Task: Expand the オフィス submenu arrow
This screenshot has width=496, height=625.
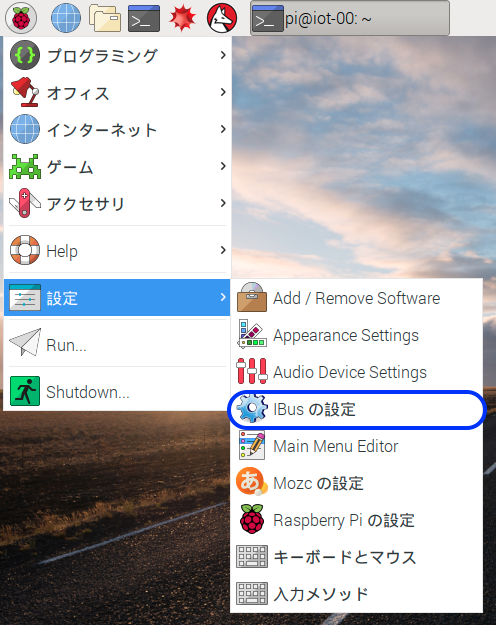Action: pos(223,92)
